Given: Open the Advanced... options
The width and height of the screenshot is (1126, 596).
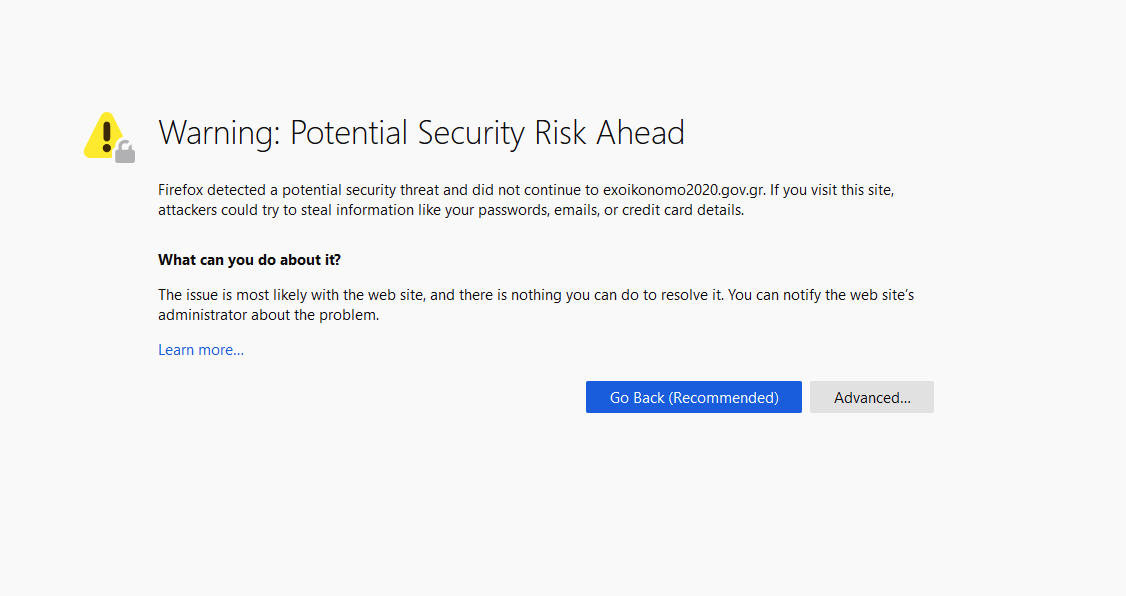Looking at the screenshot, I should click(872, 397).
